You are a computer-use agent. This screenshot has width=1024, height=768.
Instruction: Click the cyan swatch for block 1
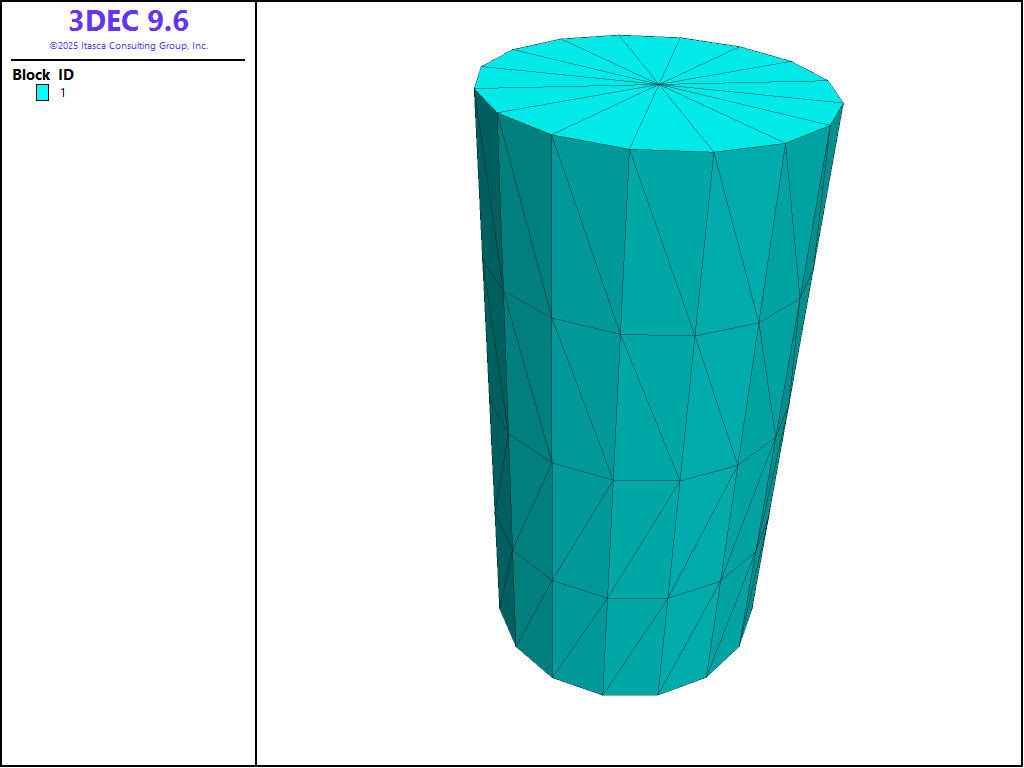(42, 93)
